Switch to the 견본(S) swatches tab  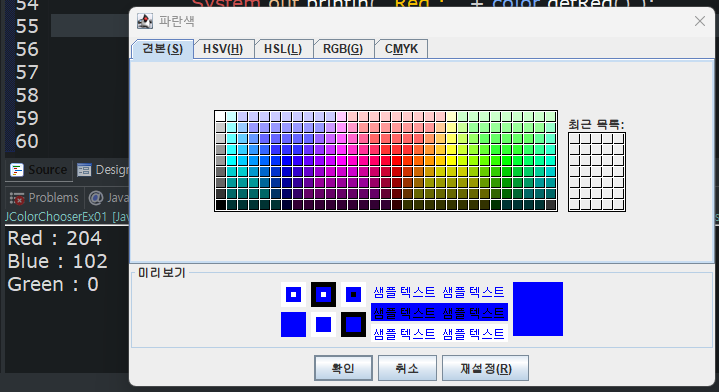click(x=162, y=49)
